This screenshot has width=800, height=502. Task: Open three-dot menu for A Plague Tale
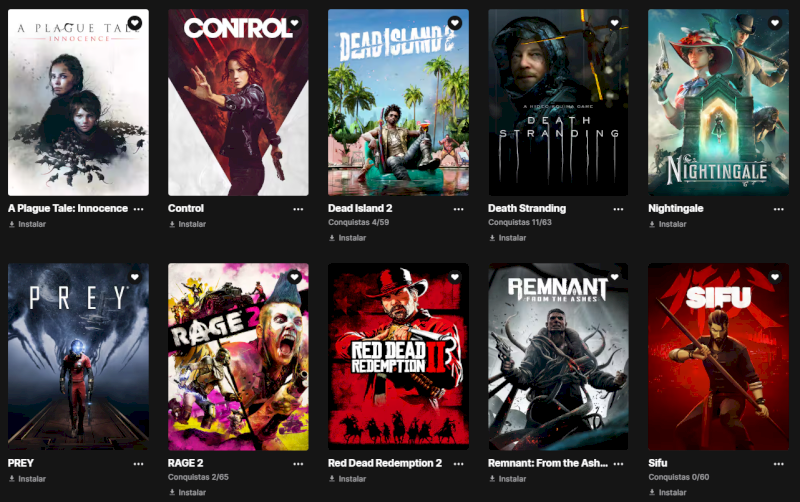click(x=138, y=209)
